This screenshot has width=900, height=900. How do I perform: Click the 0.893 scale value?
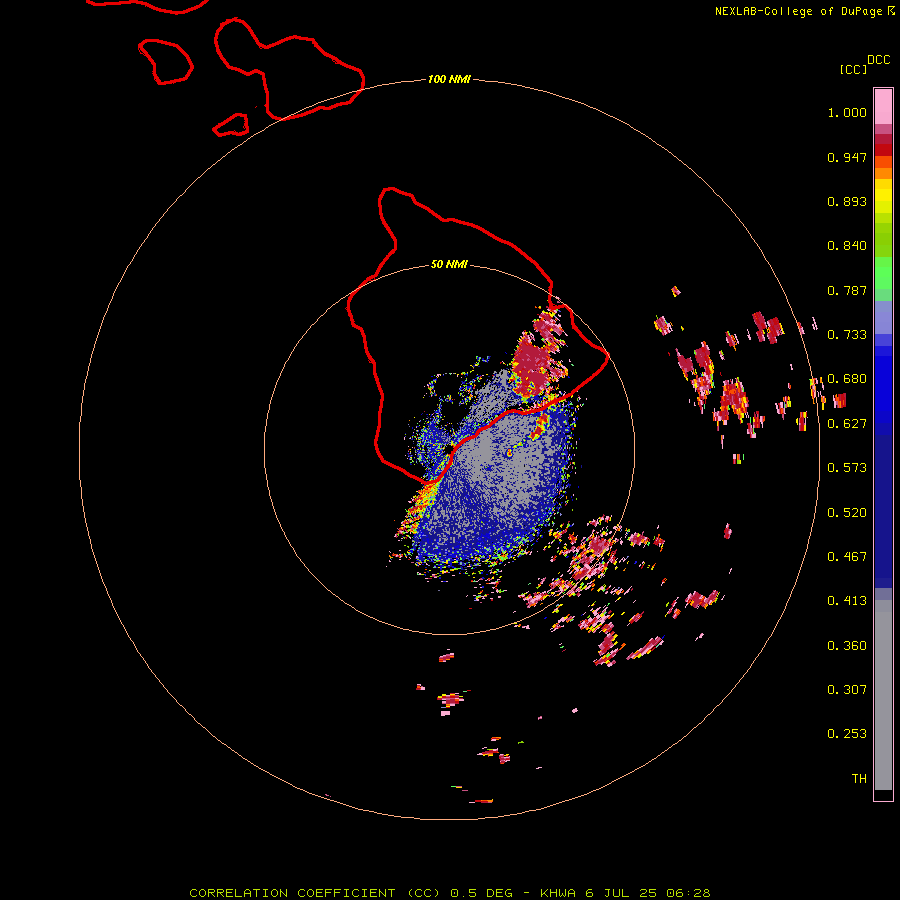pyautogui.click(x=847, y=201)
